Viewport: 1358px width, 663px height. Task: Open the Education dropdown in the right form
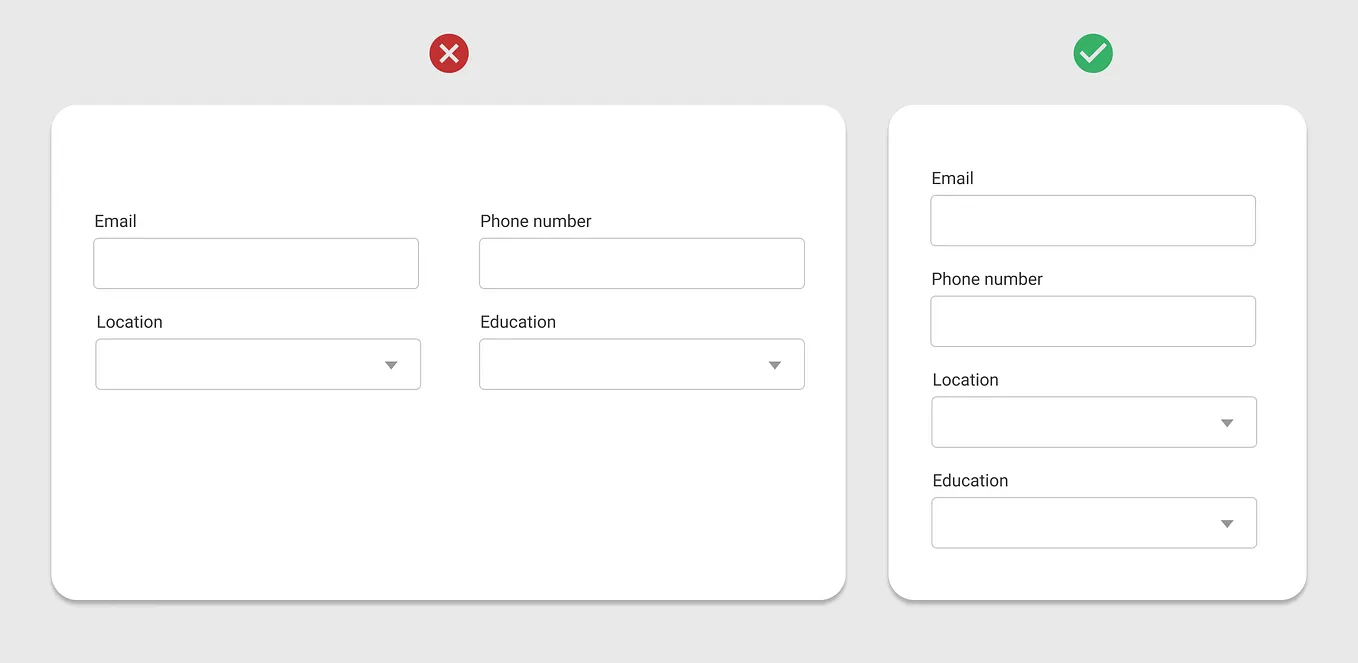(x=1093, y=522)
